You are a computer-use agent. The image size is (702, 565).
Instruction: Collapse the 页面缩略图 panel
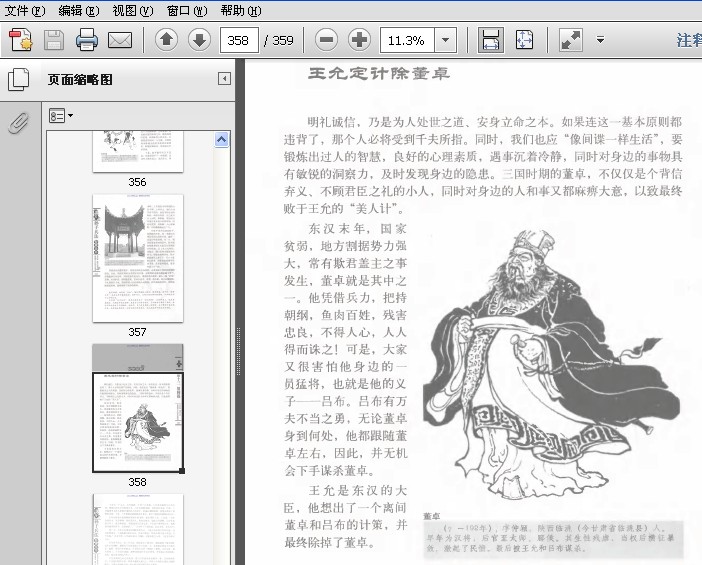[224, 79]
